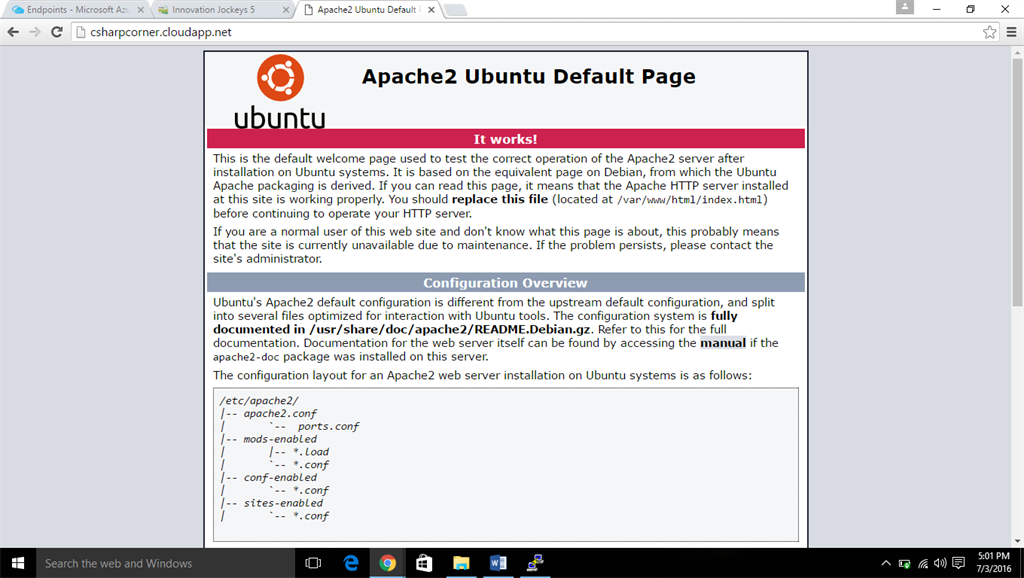The image size is (1024, 578).
Task: Open a new tab with the new-tab button
Action: 455,10
